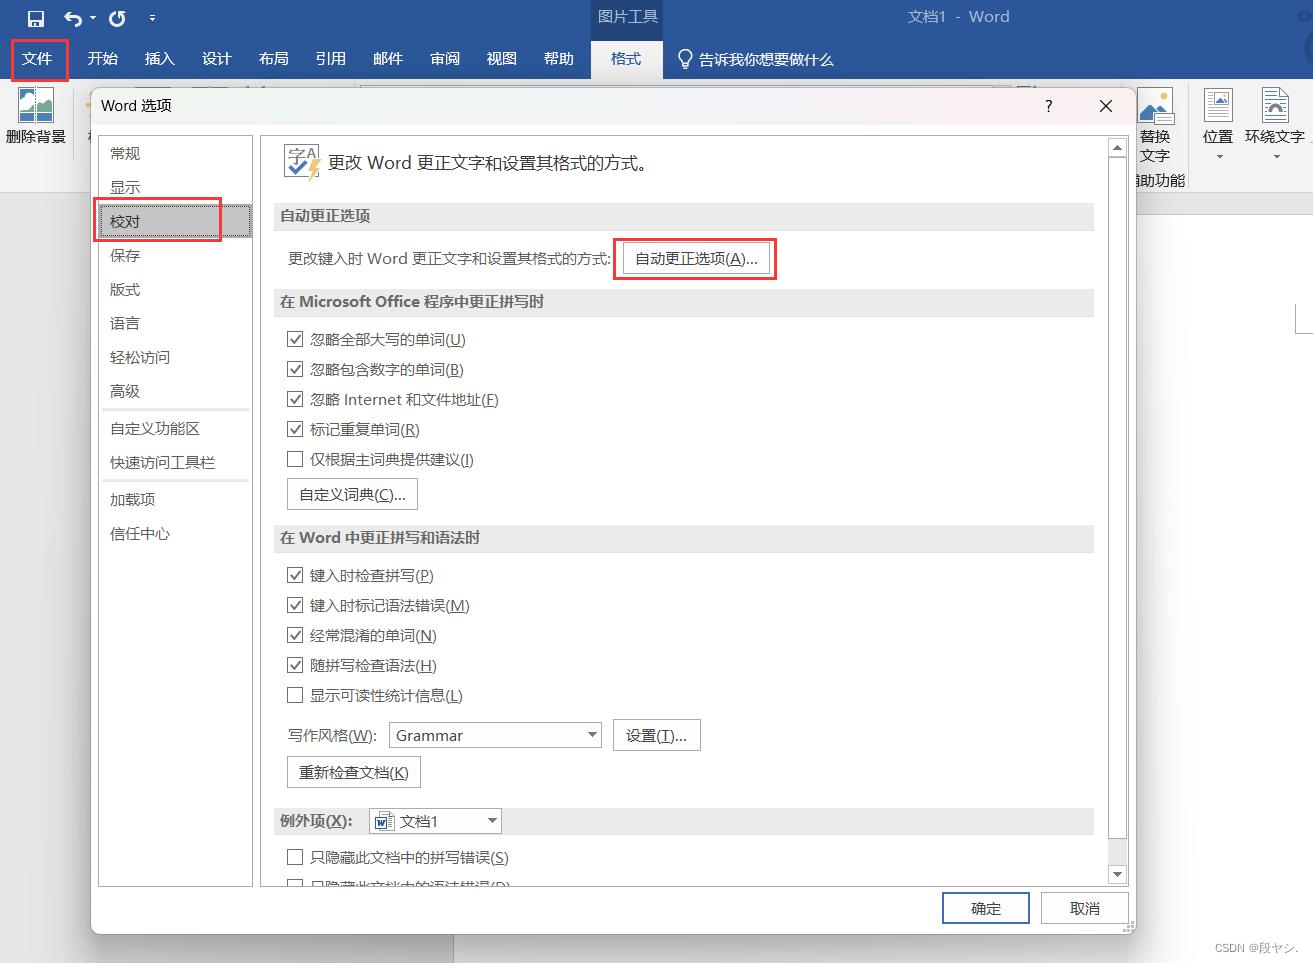Select 版式 in options sidebar
Viewport: 1313px width, 963px height.
pos(175,290)
